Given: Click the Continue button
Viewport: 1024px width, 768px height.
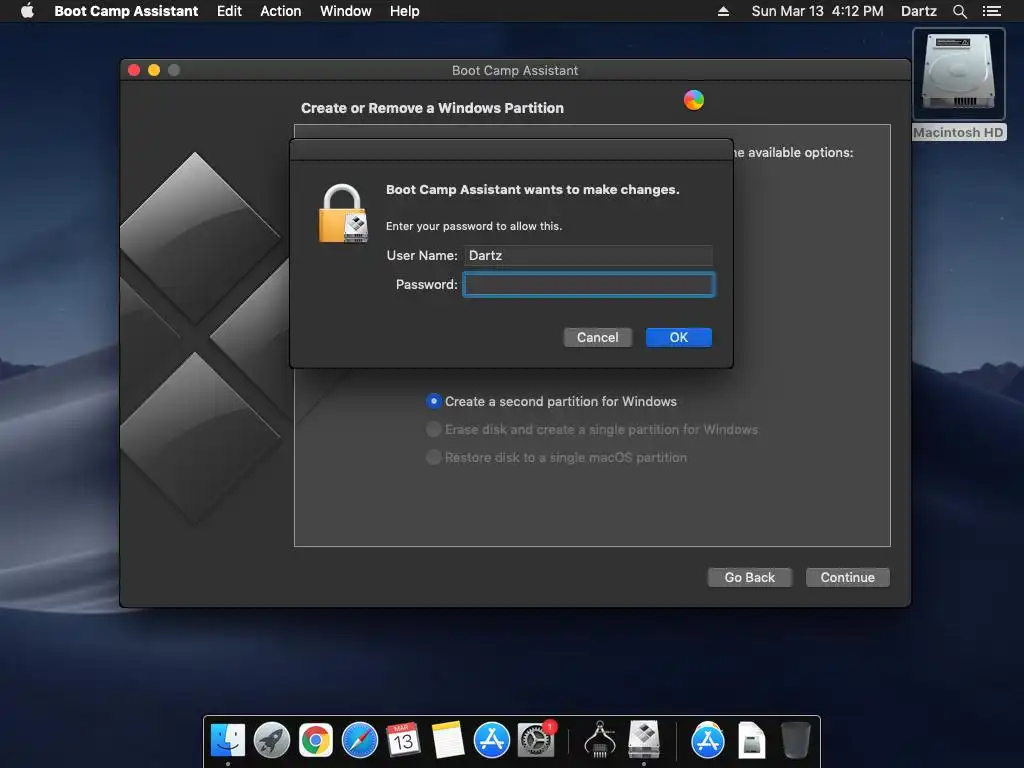Looking at the screenshot, I should click(x=848, y=577).
